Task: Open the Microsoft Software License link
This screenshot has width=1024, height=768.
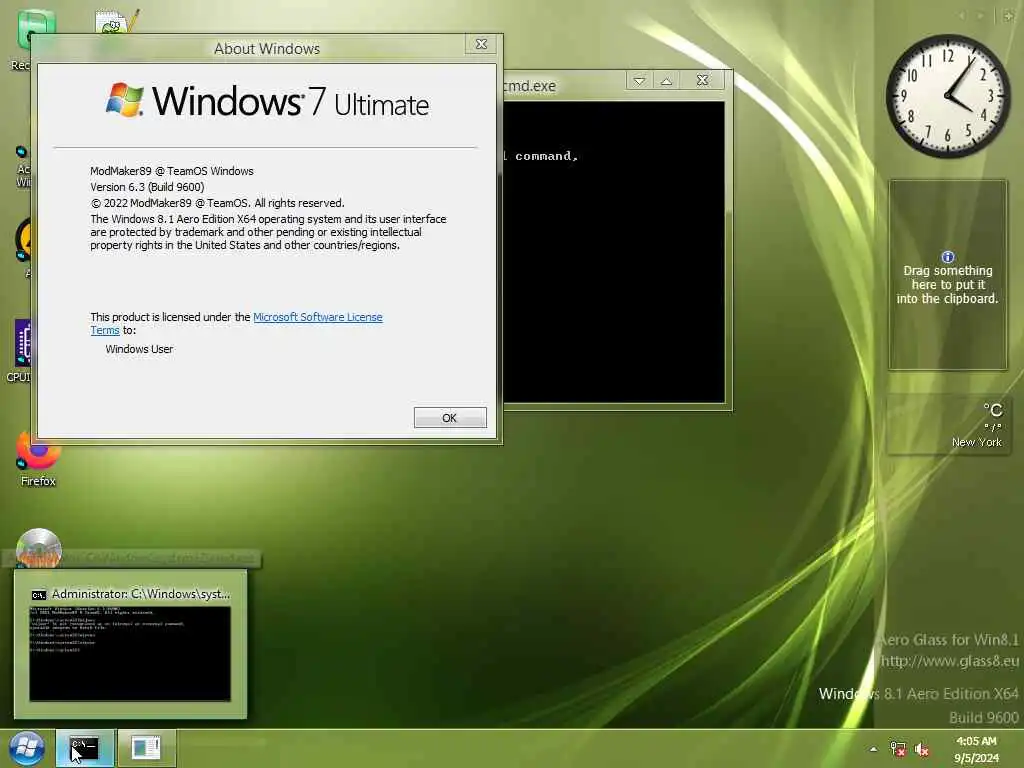Action: click(x=317, y=317)
